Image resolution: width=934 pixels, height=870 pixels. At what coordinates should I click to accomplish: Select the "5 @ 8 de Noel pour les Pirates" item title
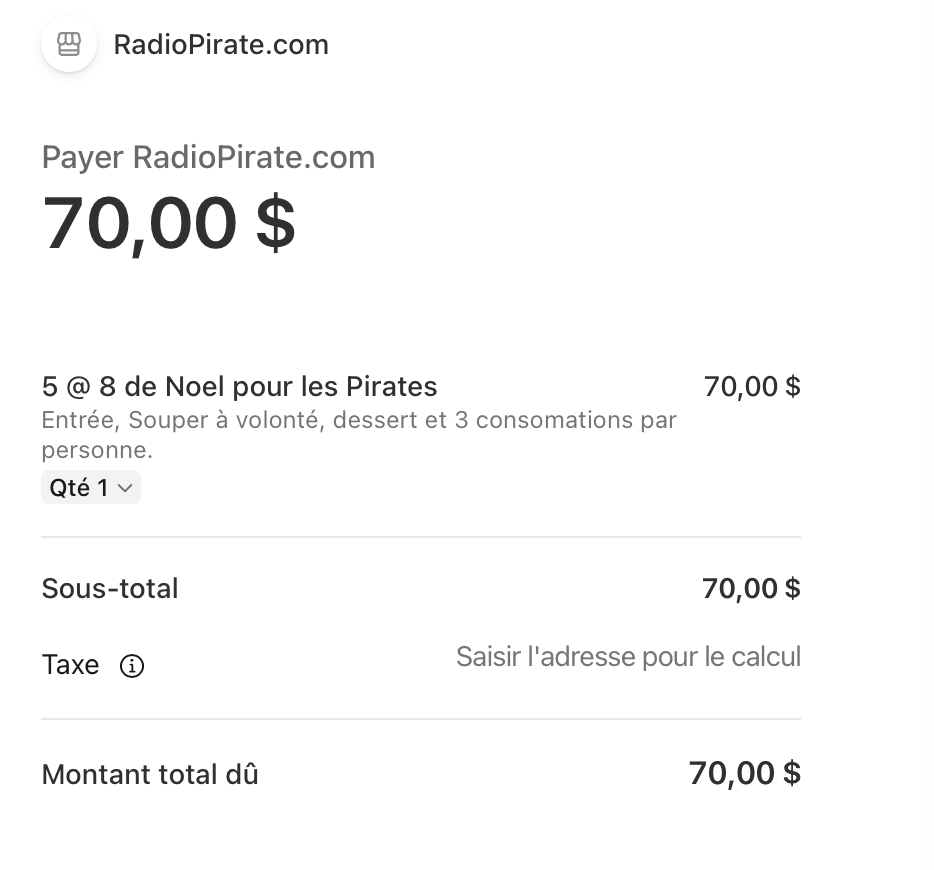(x=239, y=386)
